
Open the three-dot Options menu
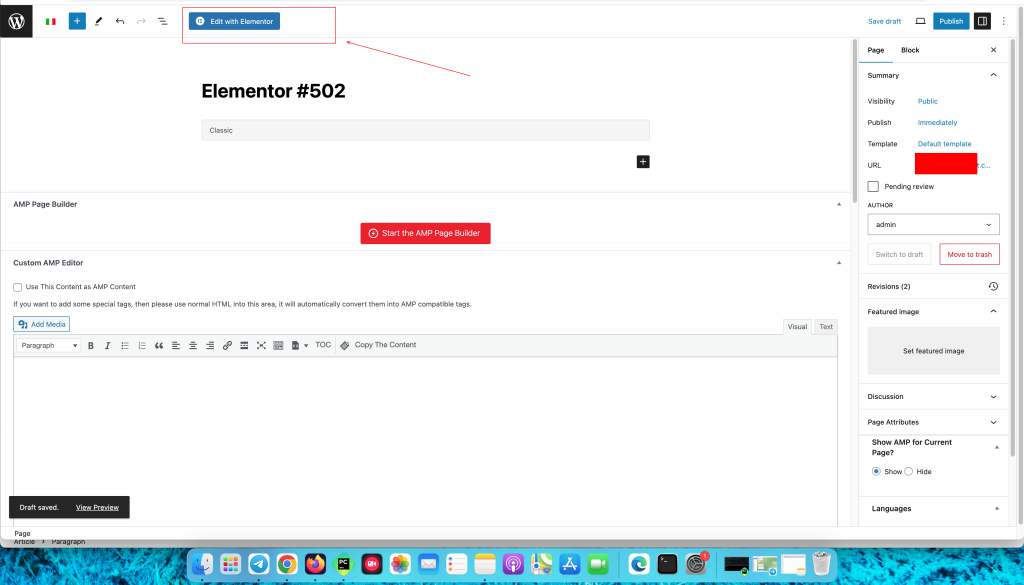(1004, 21)
